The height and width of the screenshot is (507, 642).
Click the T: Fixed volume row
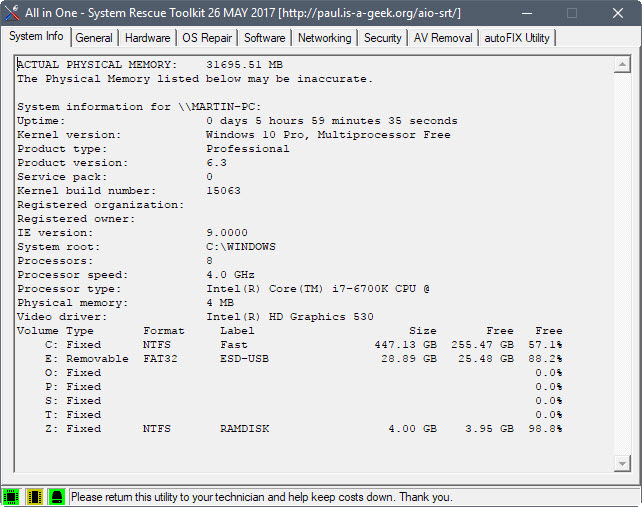(304, 415)
